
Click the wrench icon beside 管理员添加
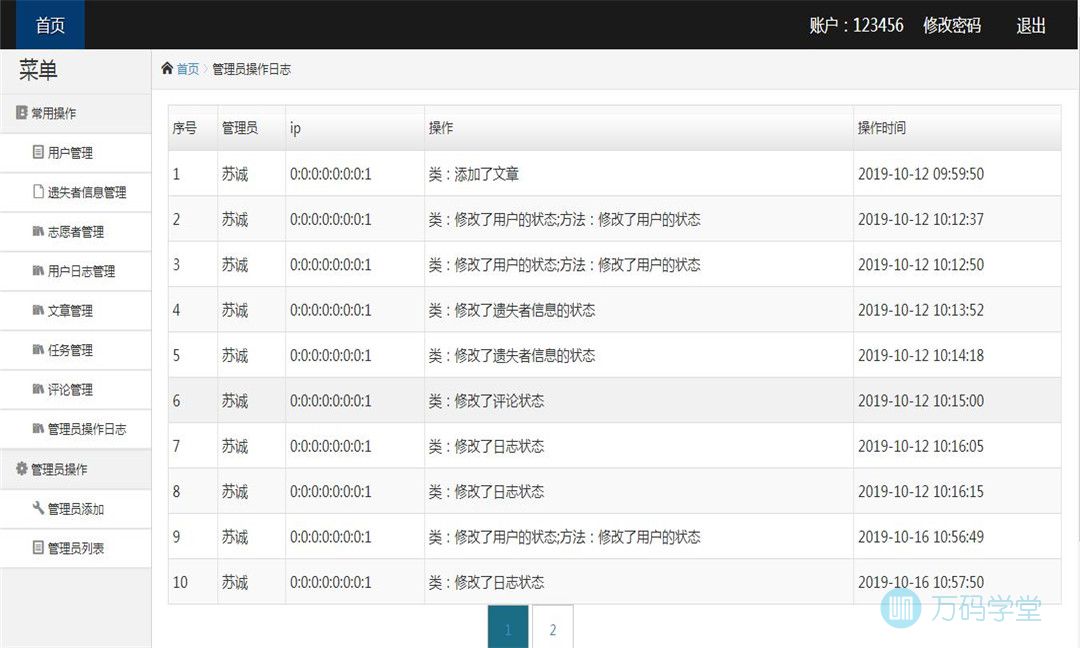click(38, 509)
